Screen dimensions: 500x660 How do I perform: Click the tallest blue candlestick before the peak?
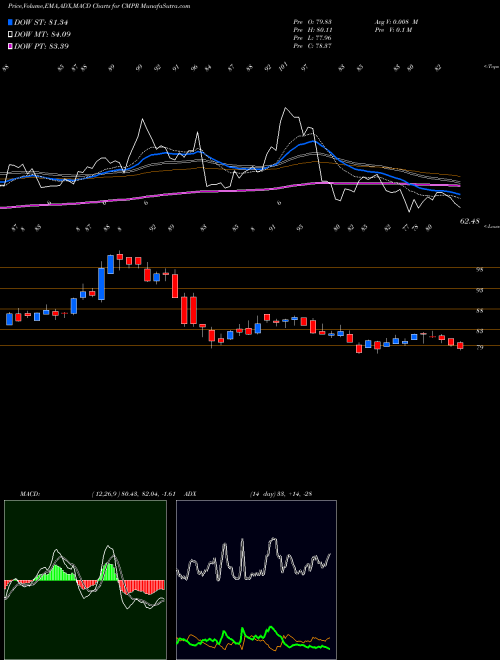[101, 284]
